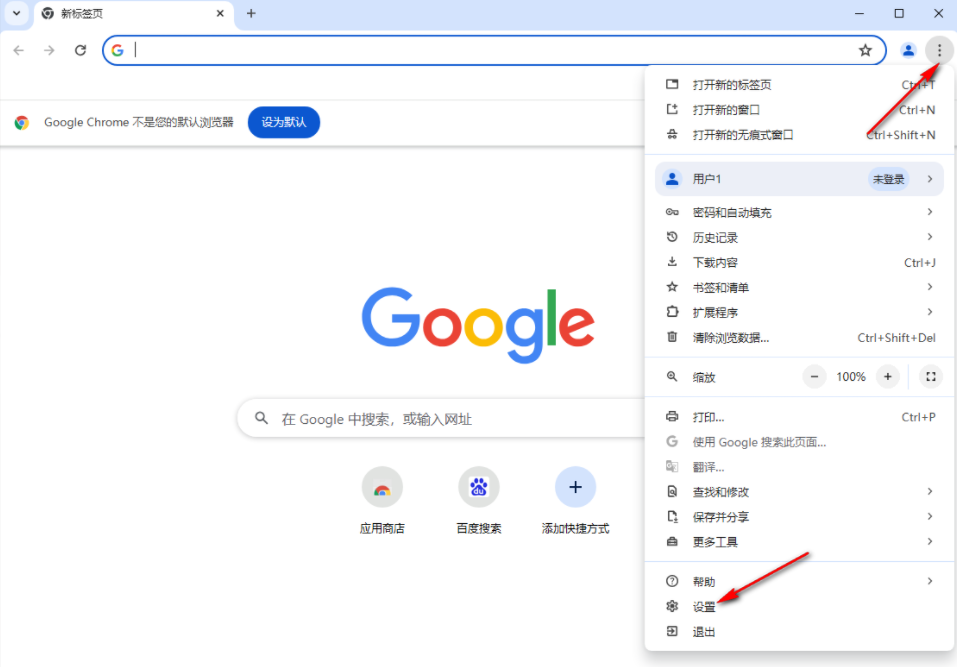
Task: Select 打开新的标签页 menu item
Action: click(800, 85)
